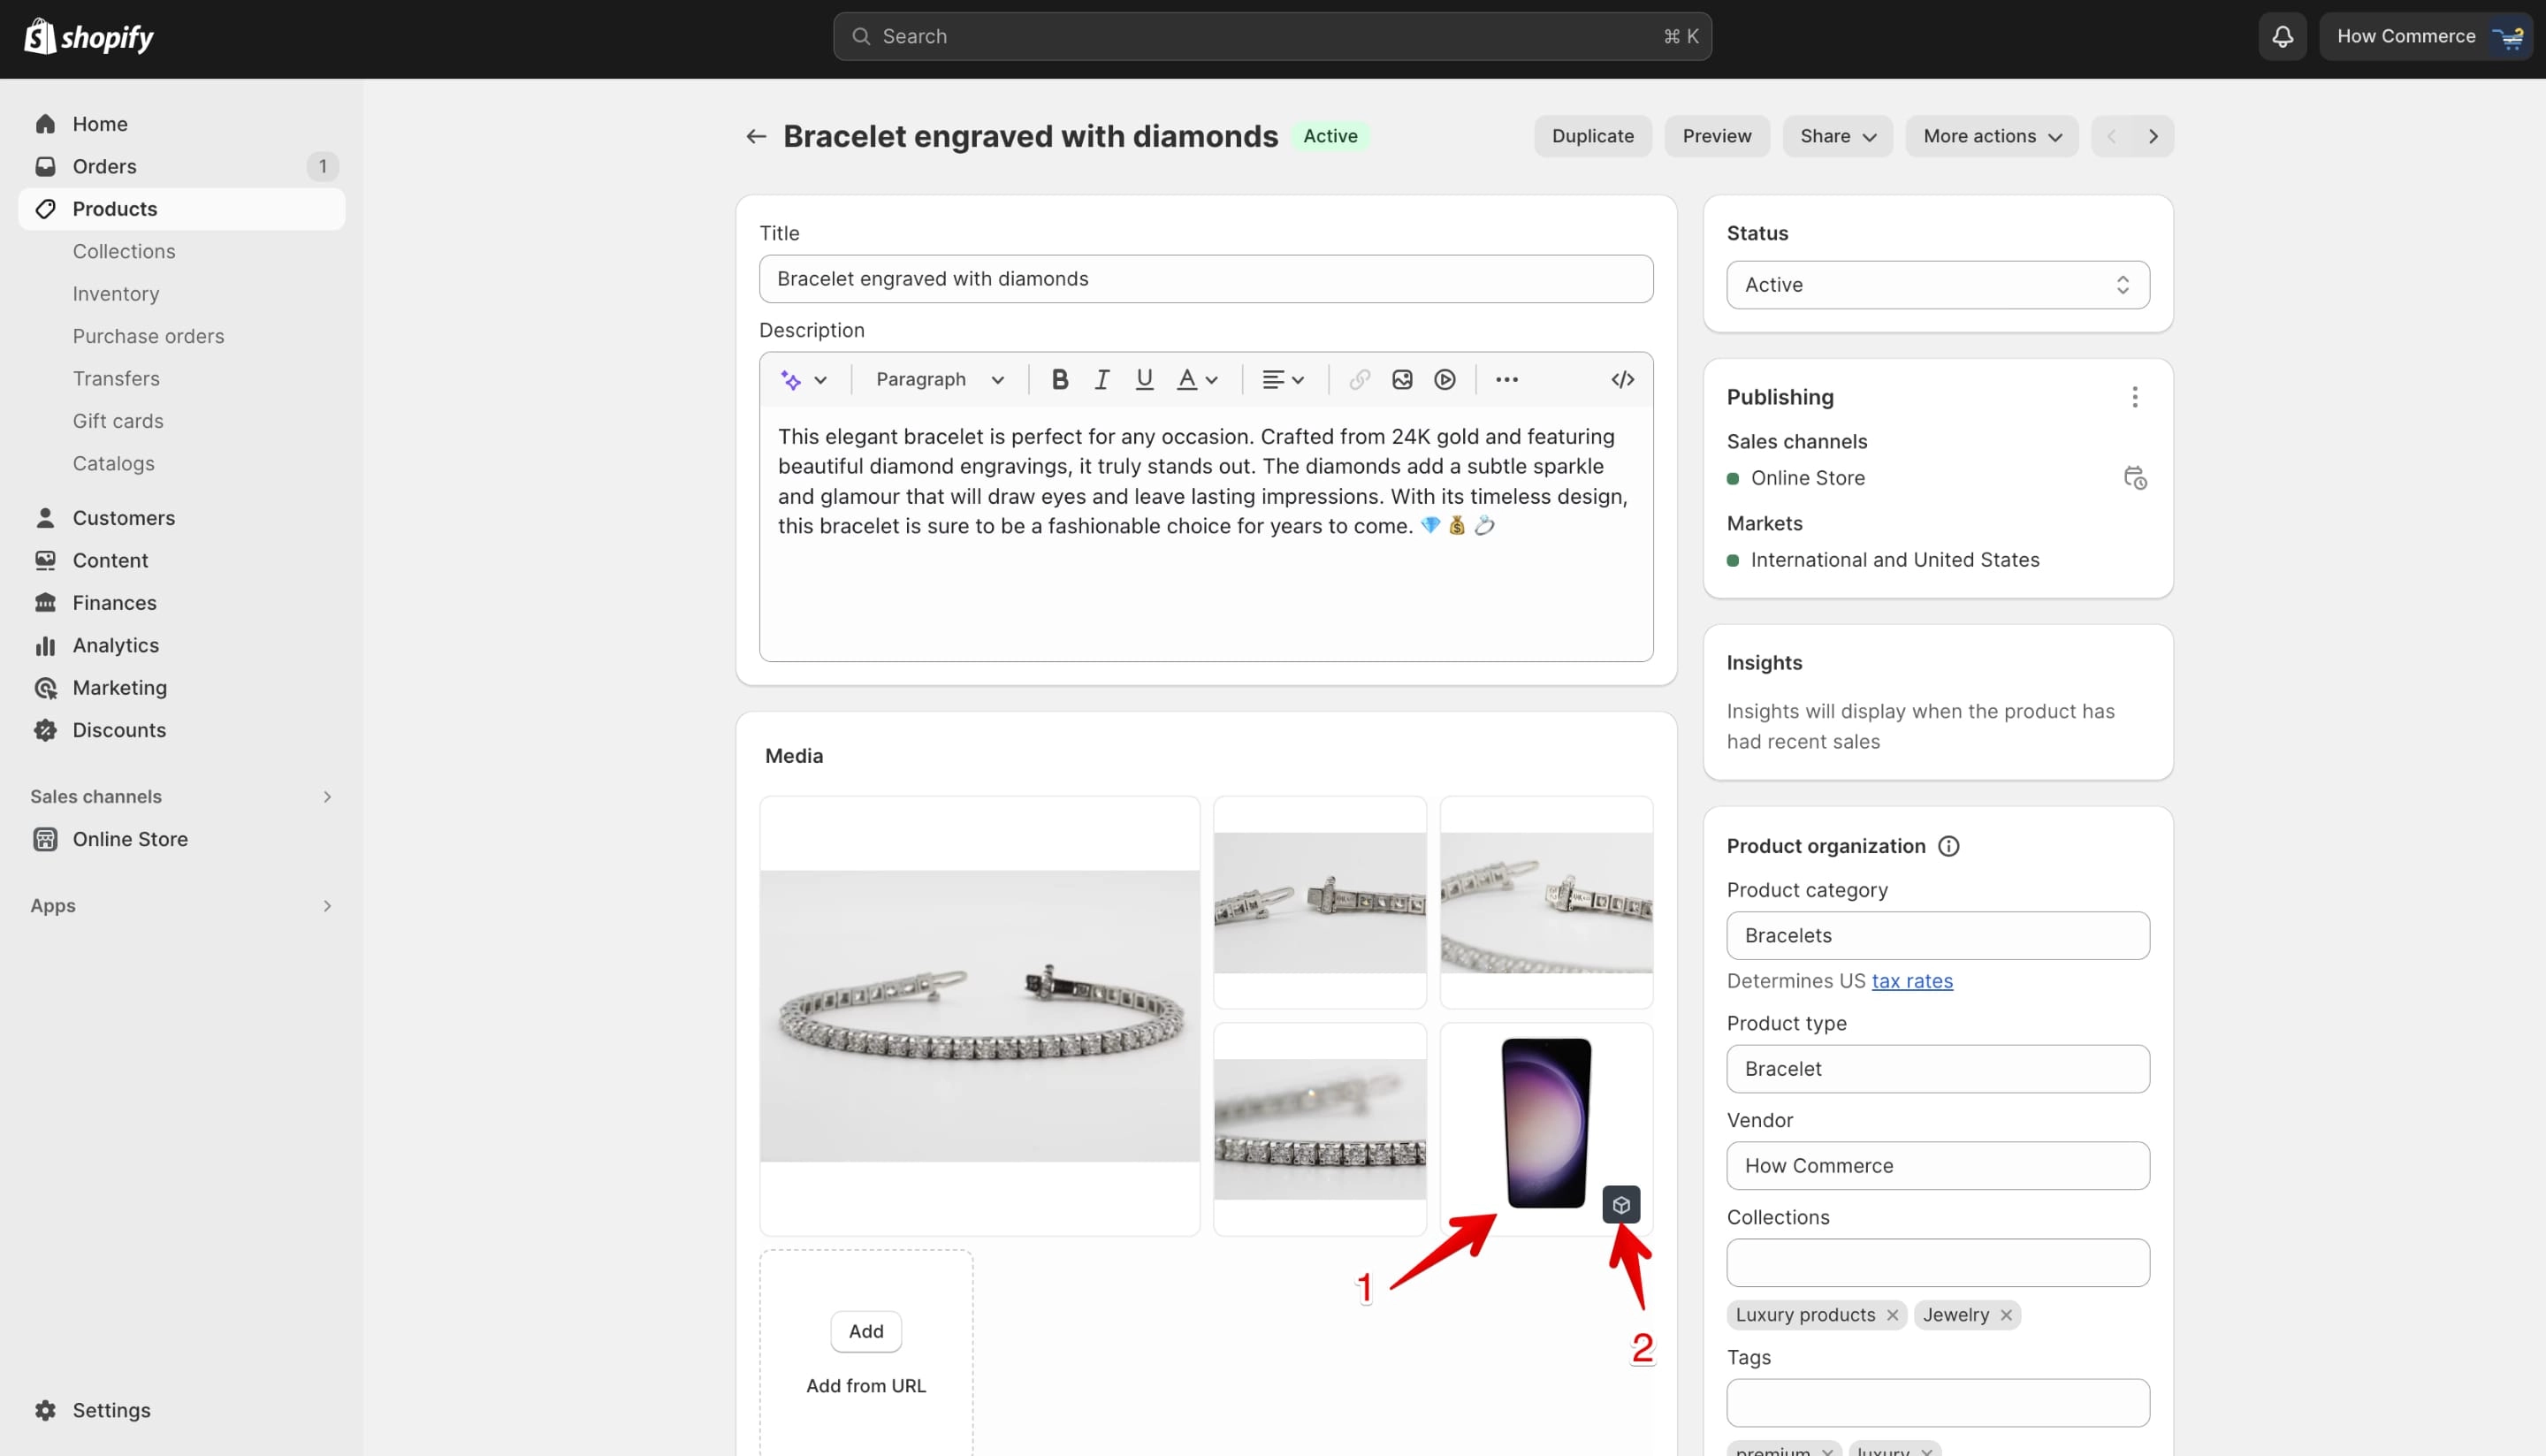Screen dimensions: 2546x1456
Task: Open the tax rates link
Action: (1912, 981)
